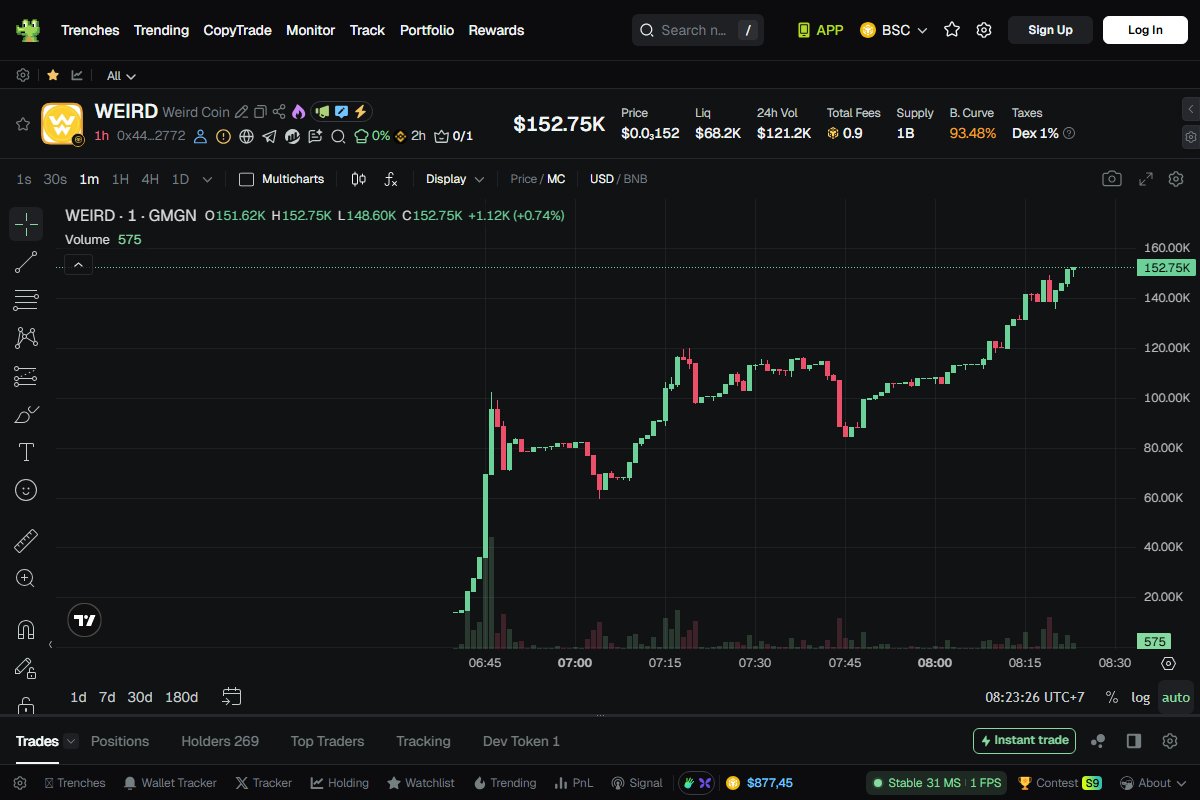Select the Text annotation tool
The width and height of the screenshot is (1200, 800).
[x=26, y=452]
